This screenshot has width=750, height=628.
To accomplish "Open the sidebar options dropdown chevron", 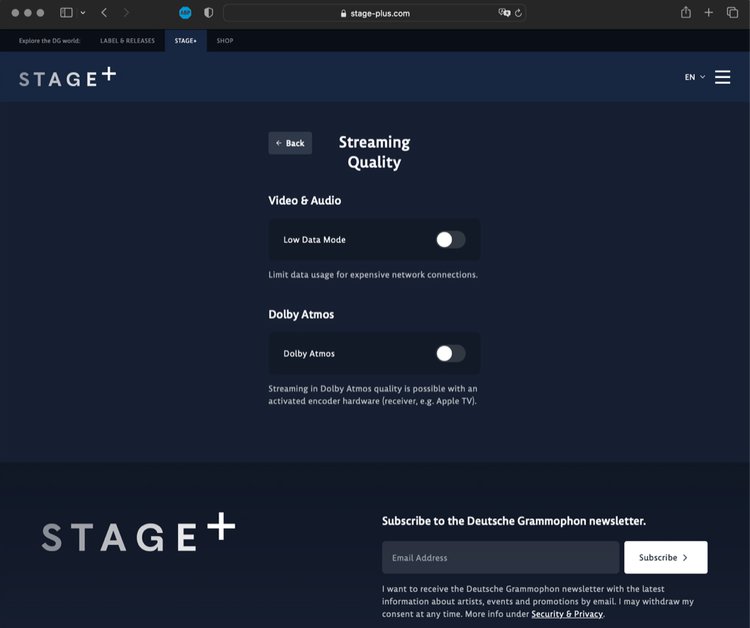I will 83,13.
